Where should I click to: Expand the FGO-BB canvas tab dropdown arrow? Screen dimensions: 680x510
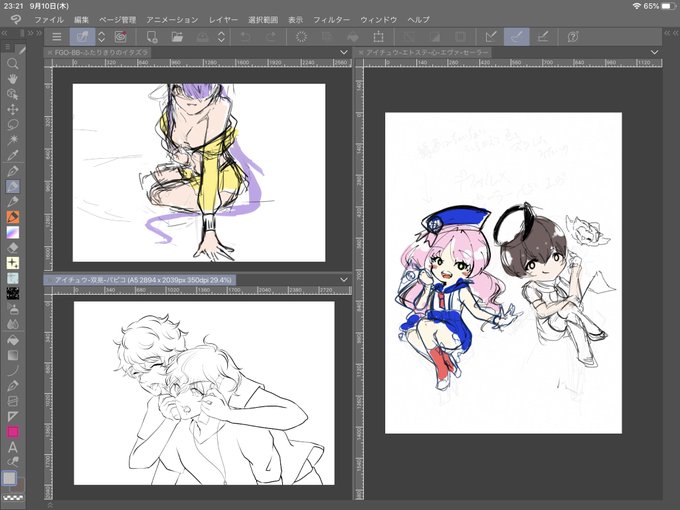[x=344, y=52]
